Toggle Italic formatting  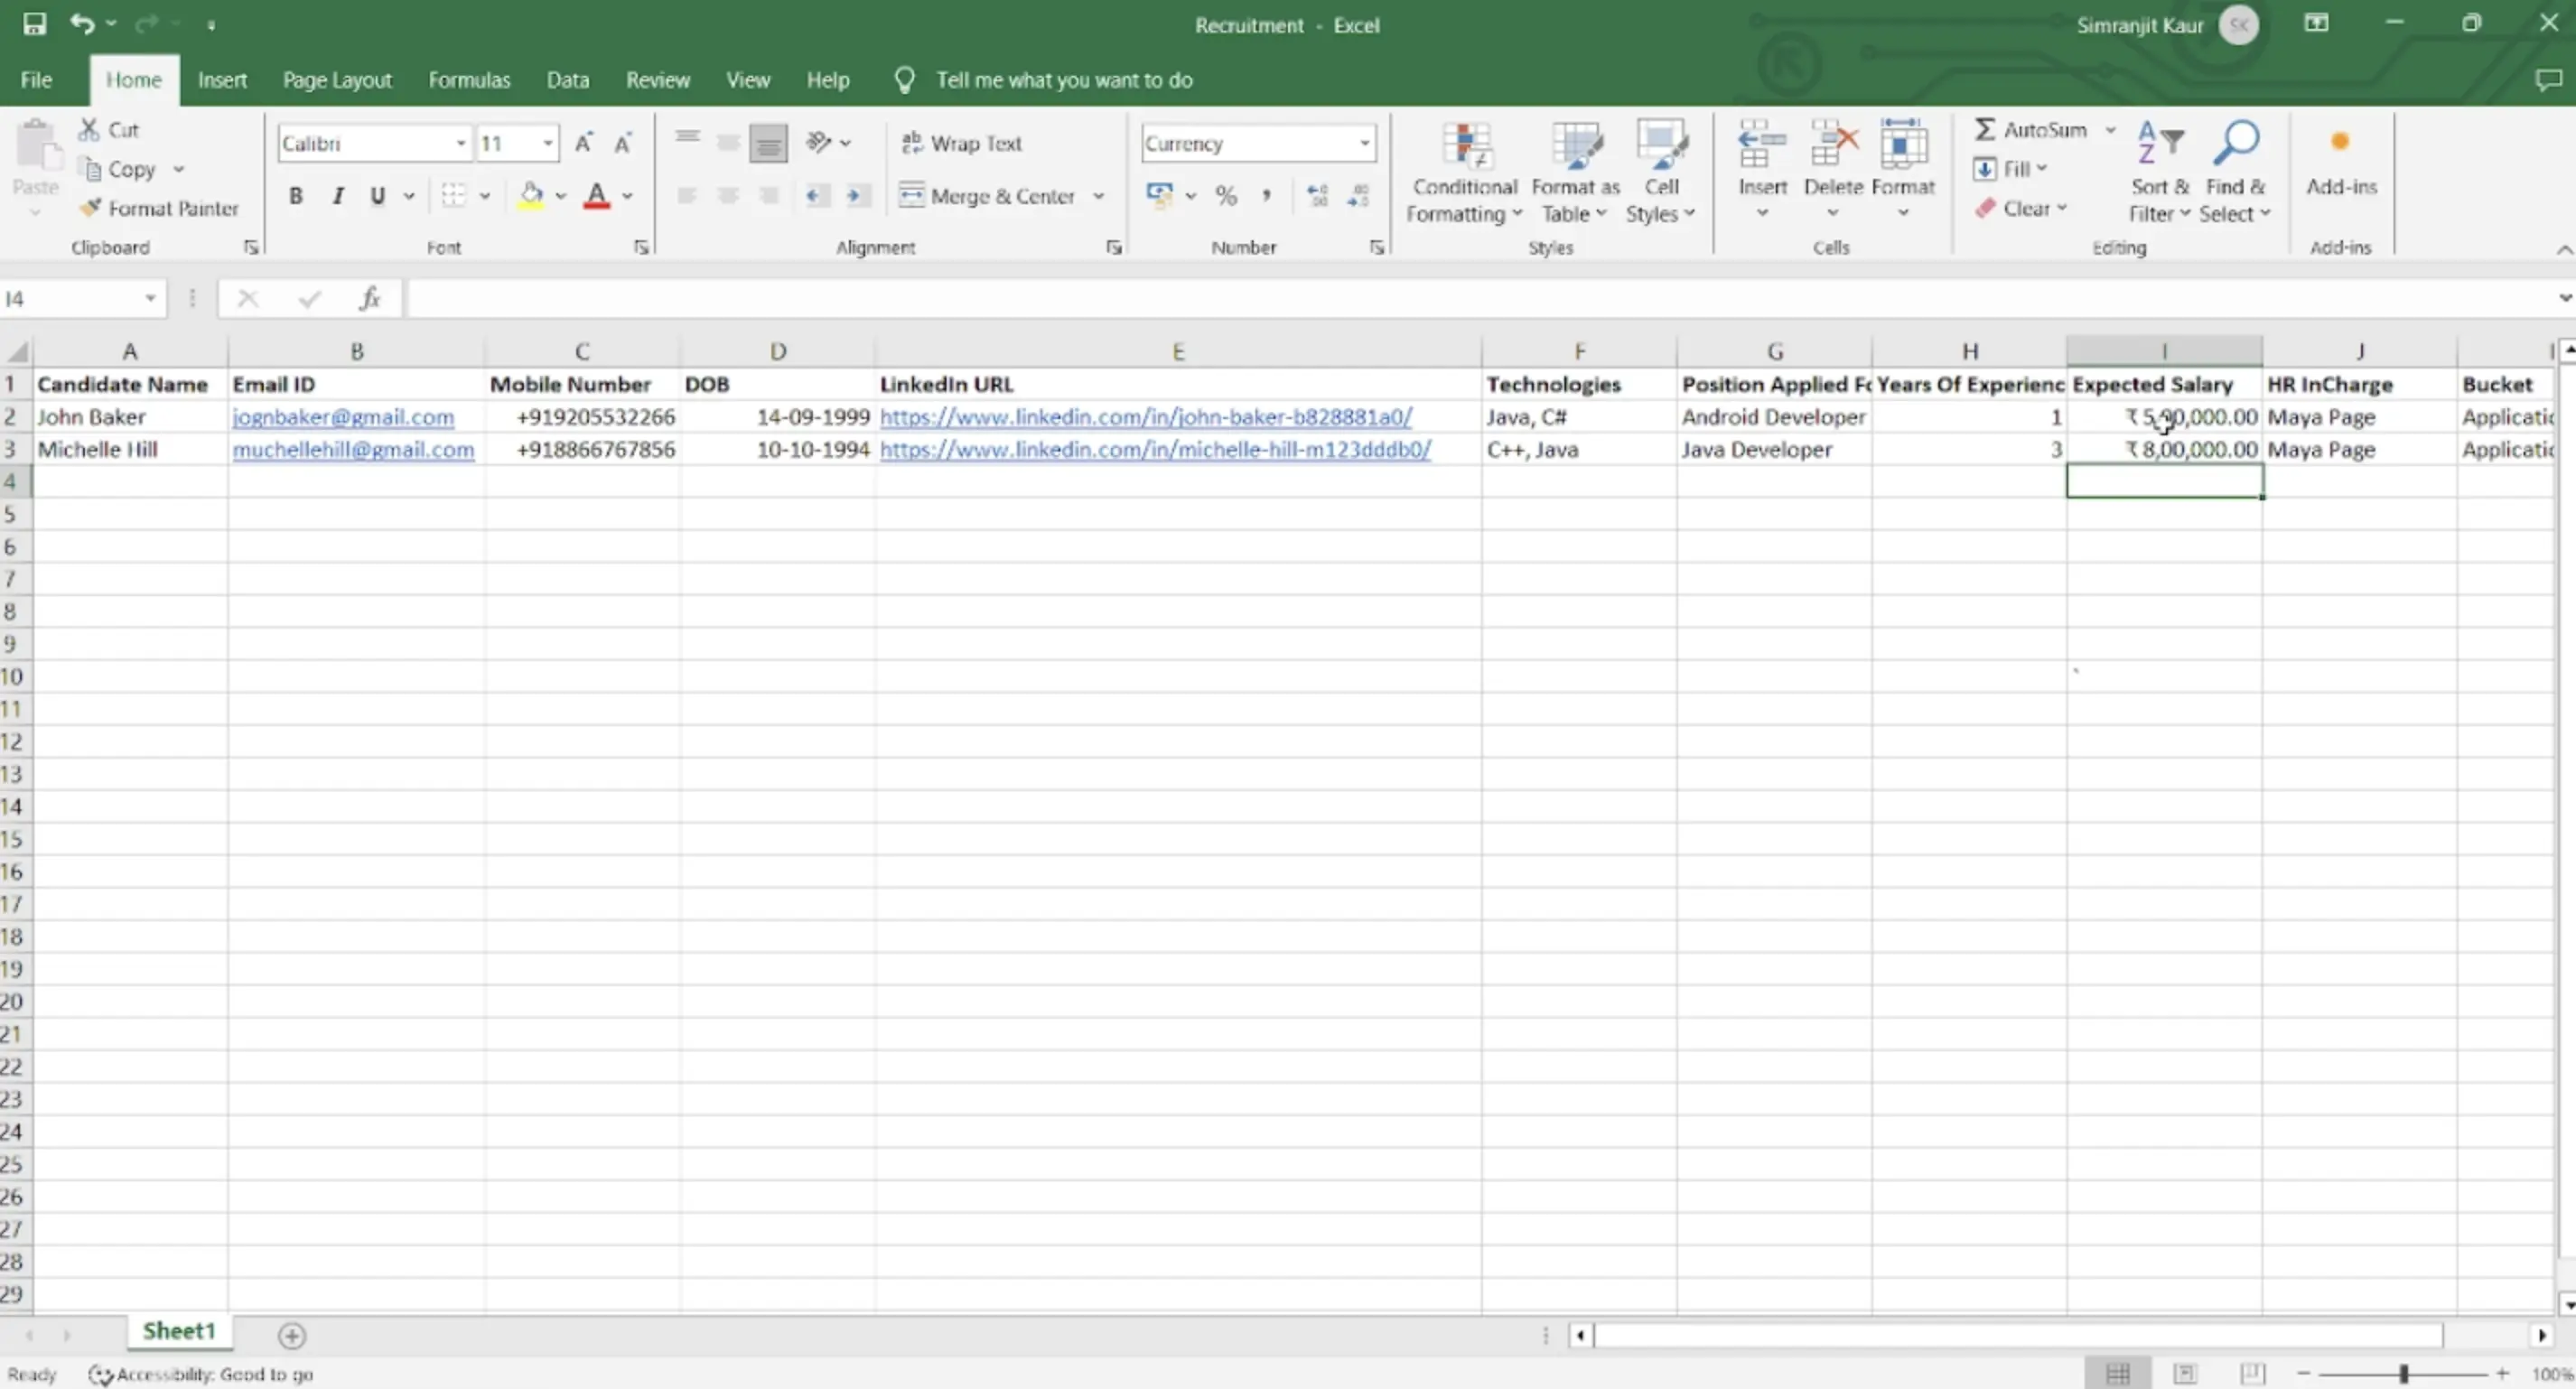(x=338, y=195)
